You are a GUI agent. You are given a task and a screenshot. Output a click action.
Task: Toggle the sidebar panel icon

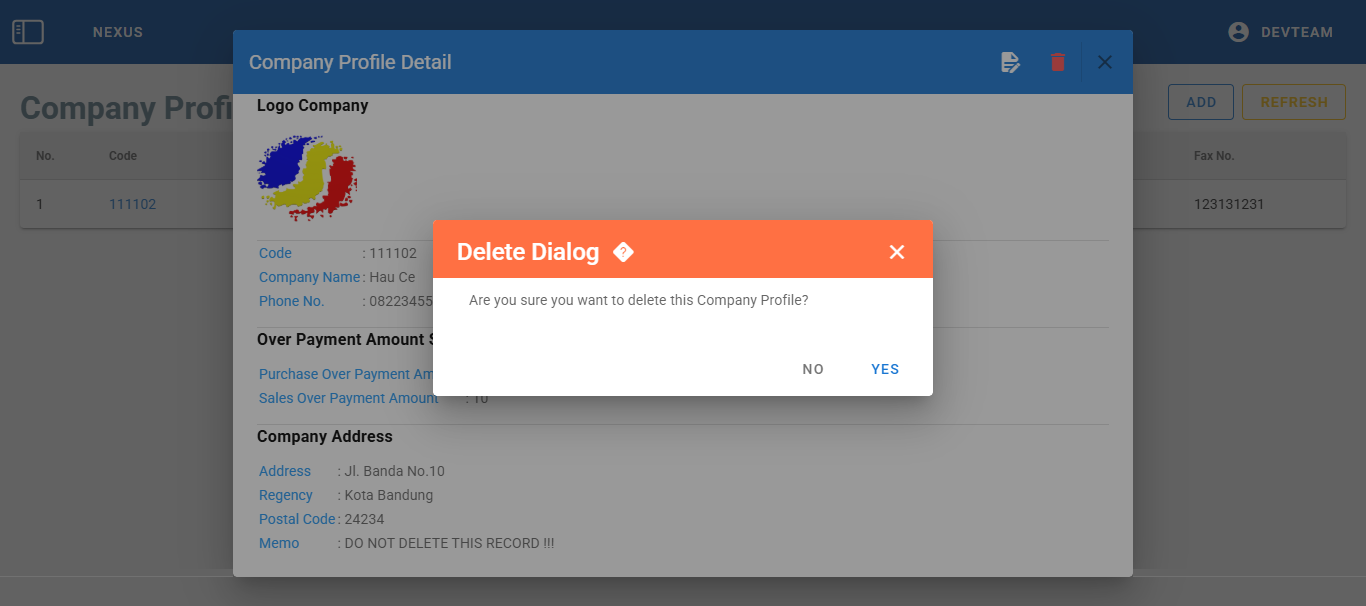(x=28, y=32)
